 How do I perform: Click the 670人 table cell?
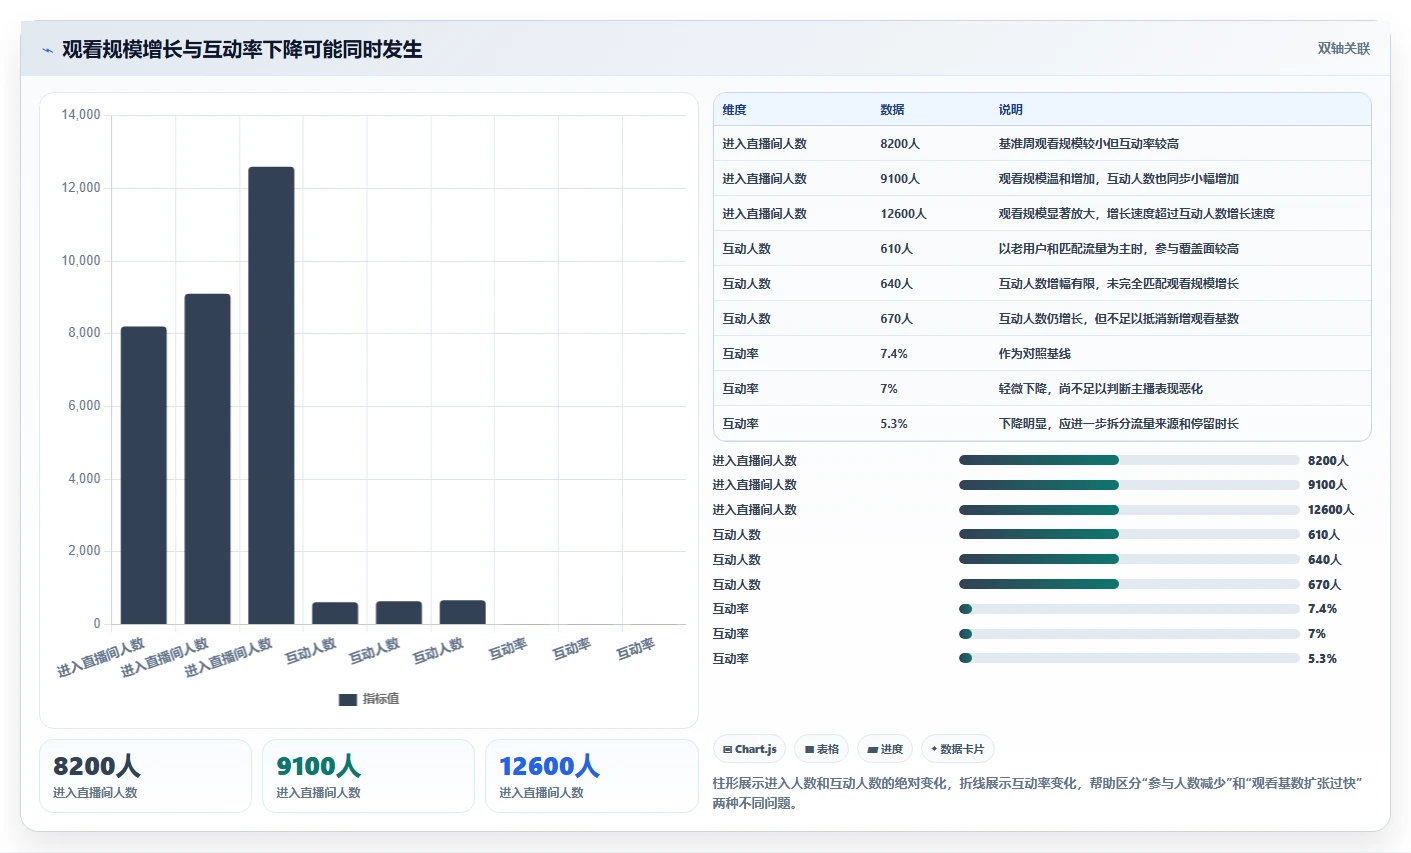coord(896,319)
